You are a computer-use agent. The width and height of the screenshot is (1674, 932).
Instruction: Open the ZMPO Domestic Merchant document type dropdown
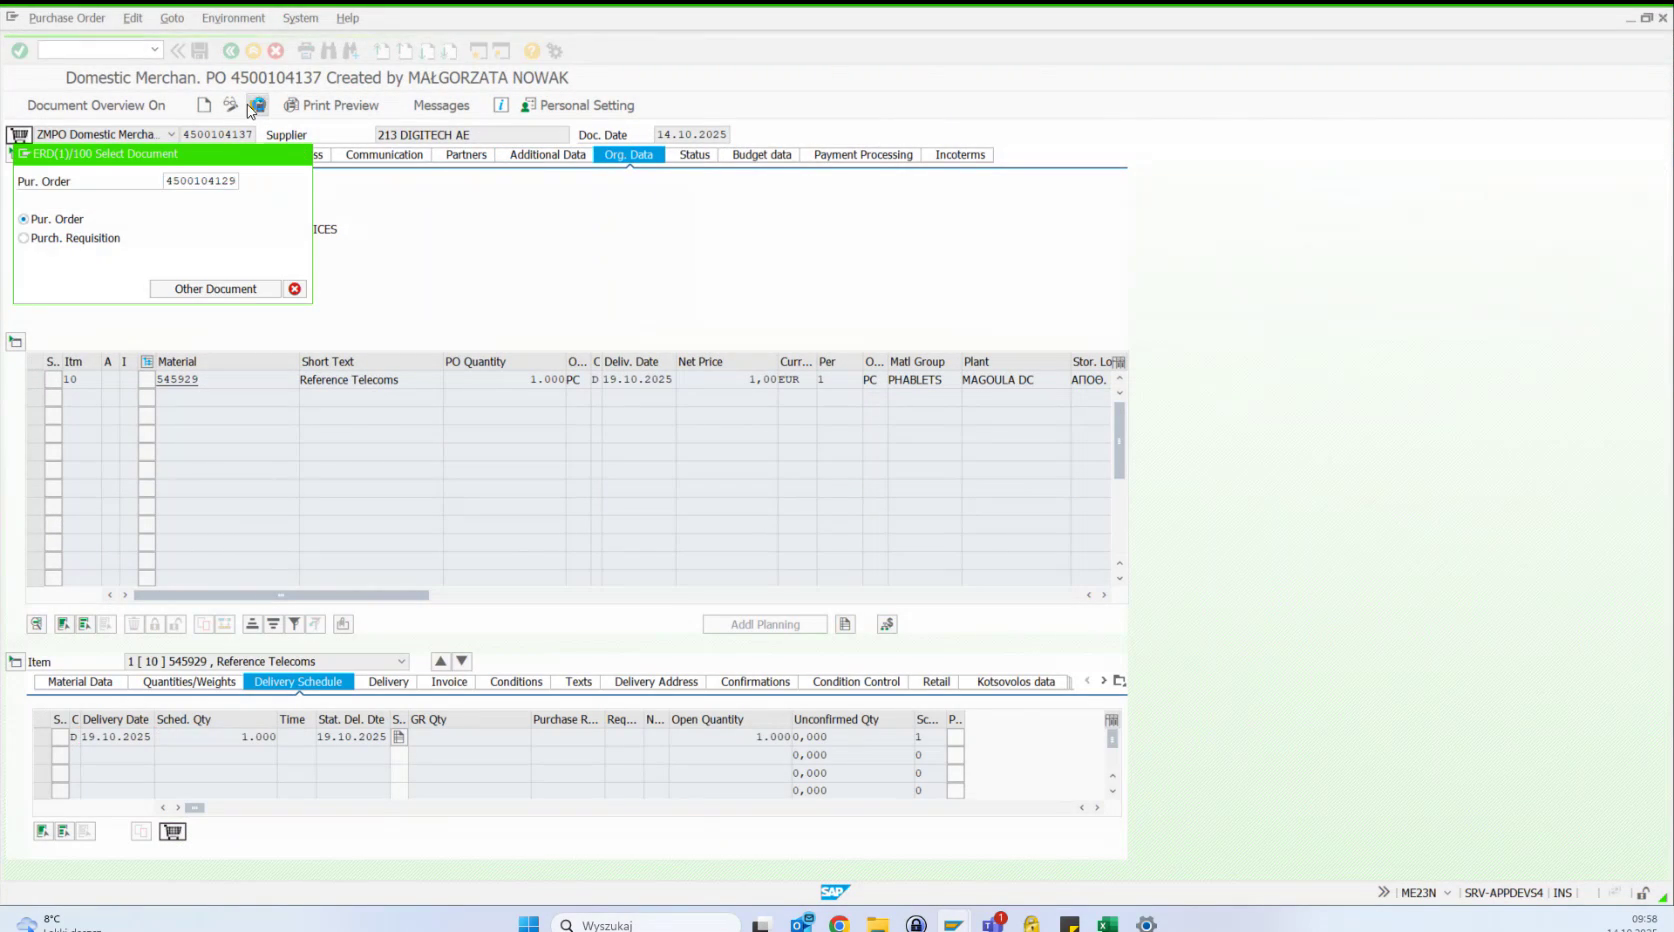171,134
